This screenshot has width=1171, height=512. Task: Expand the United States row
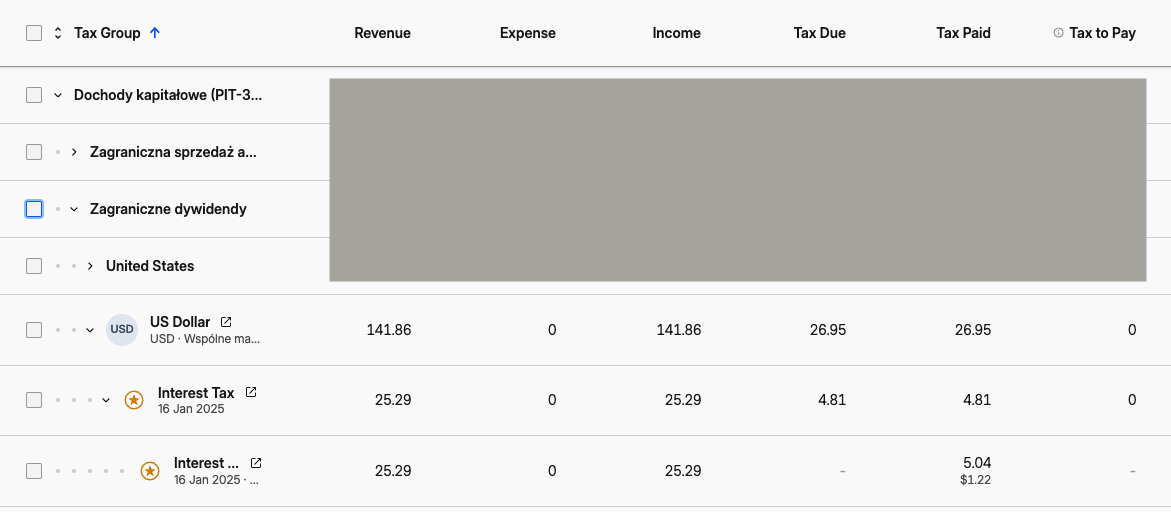(90, 266)
